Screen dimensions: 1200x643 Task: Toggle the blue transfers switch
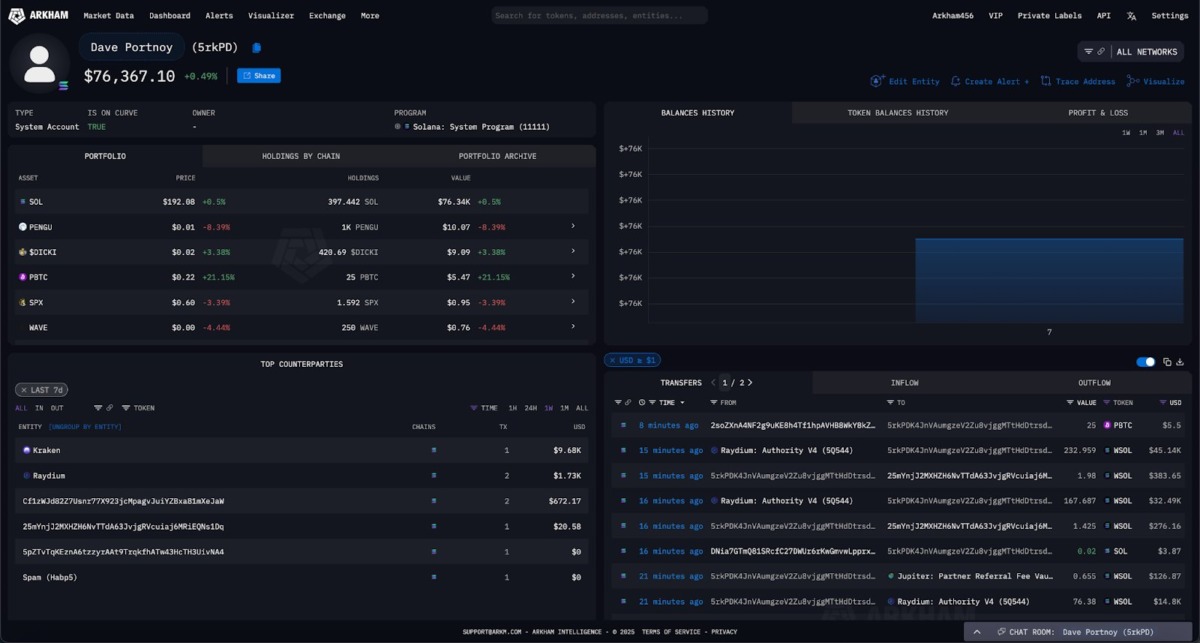coord(1146,362)
